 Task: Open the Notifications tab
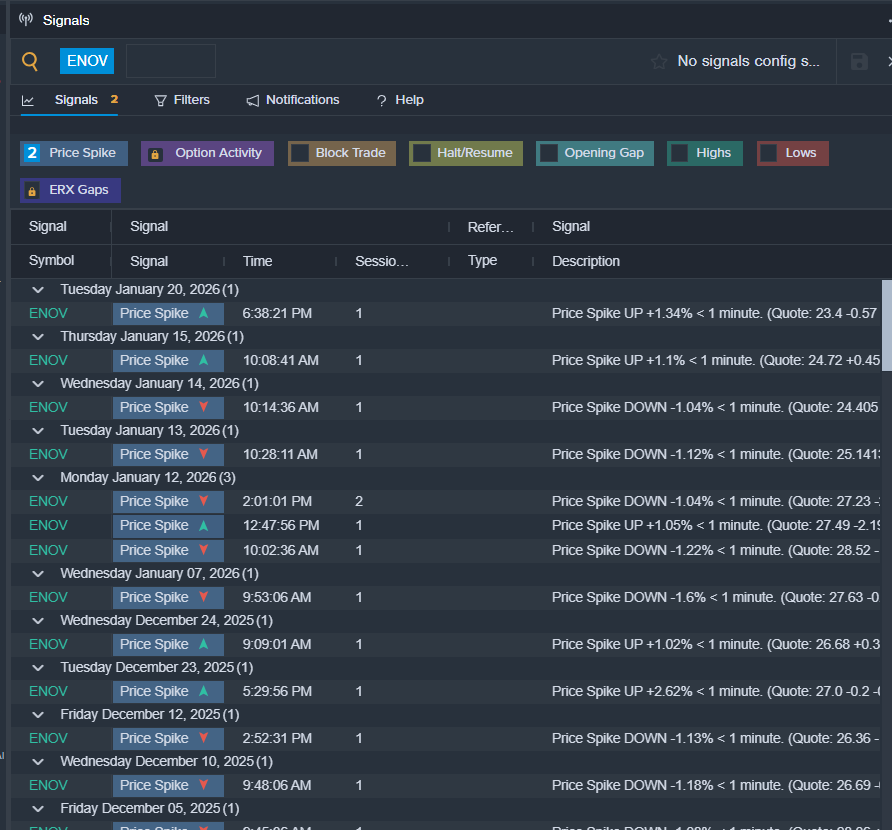pyautogui.click(x=302, y=100)
